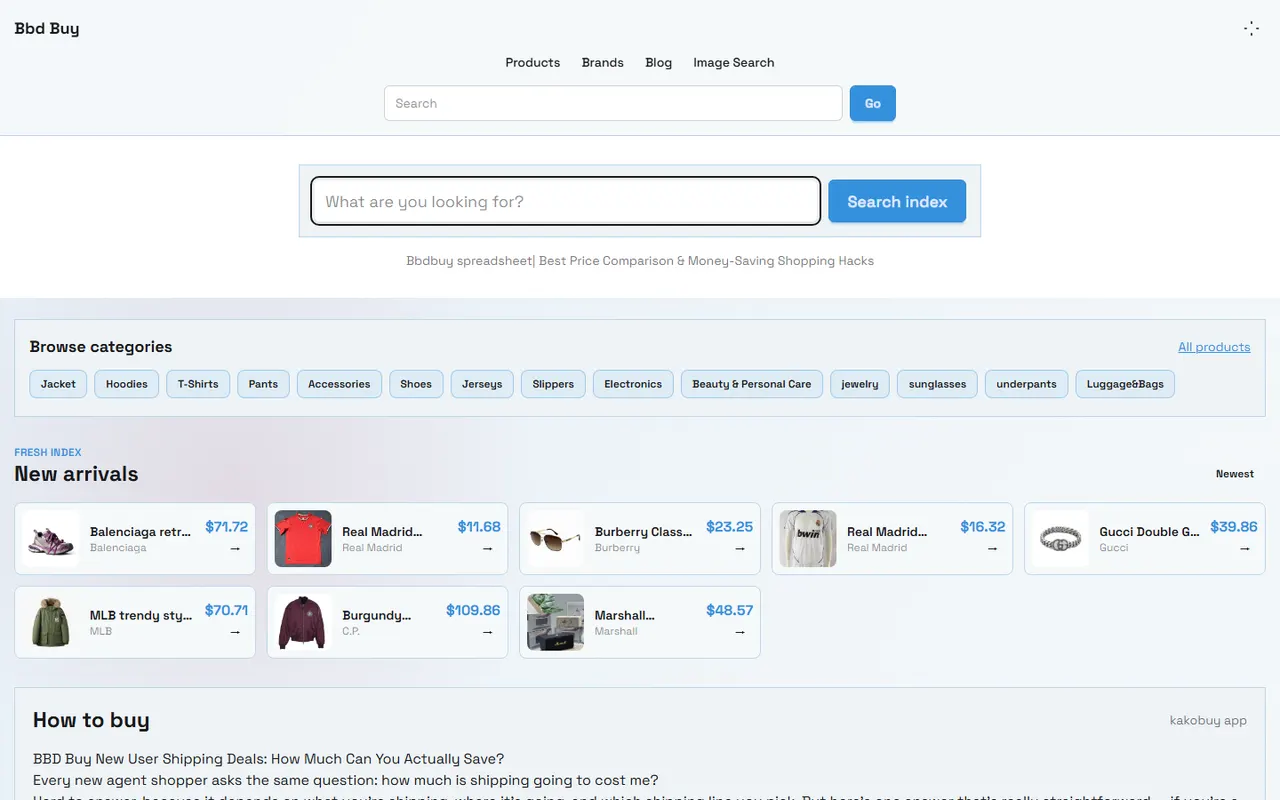Click the arrow under the $70.71 price
Viewport: 1280px width, 800px height.
pos(235,632)
